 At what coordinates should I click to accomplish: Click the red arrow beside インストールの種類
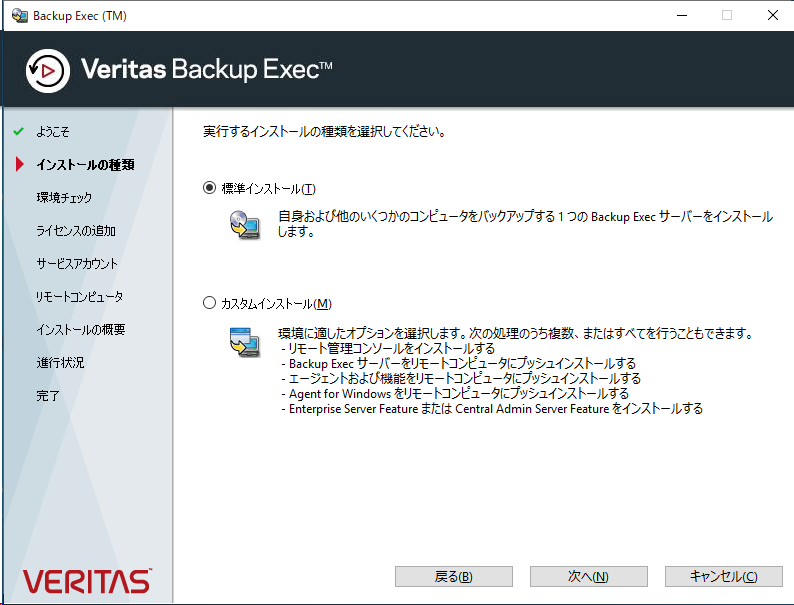tap(20, 164)
